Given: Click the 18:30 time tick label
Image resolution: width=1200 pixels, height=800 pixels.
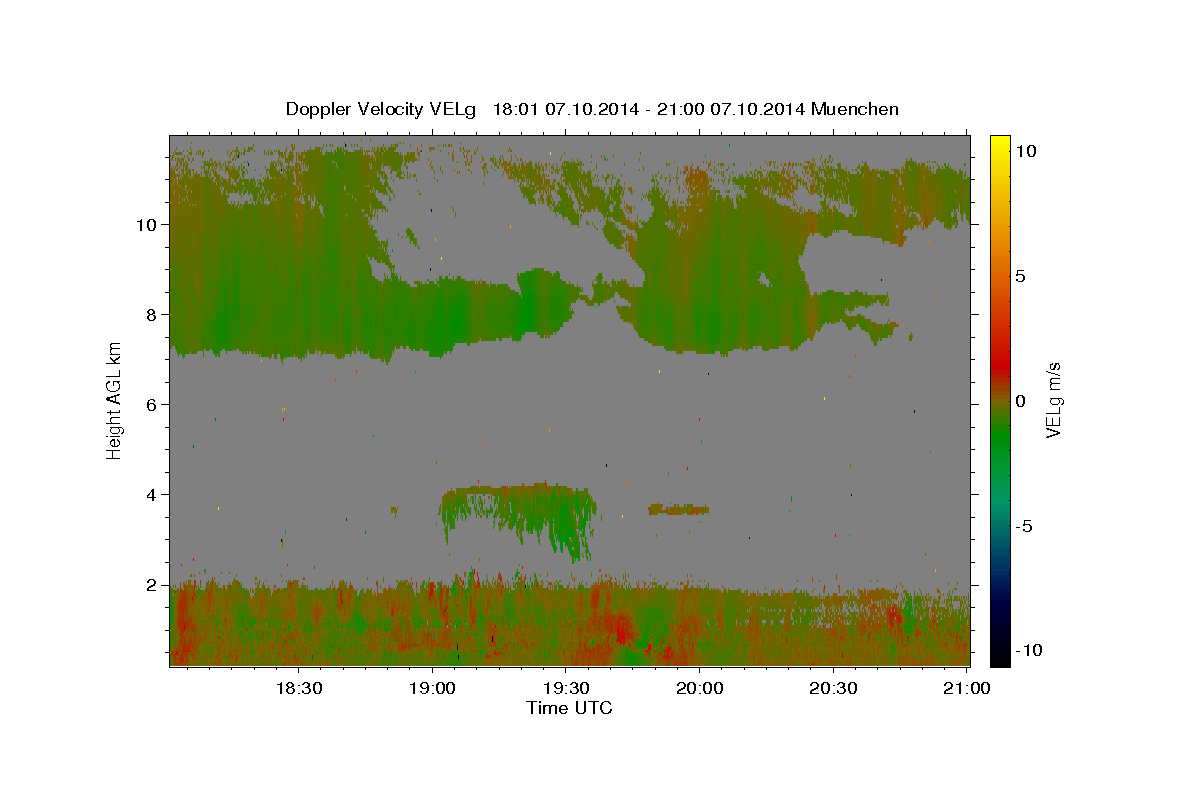Looking at the screenshot, I should pyautogui.click(x=298, y=688).
